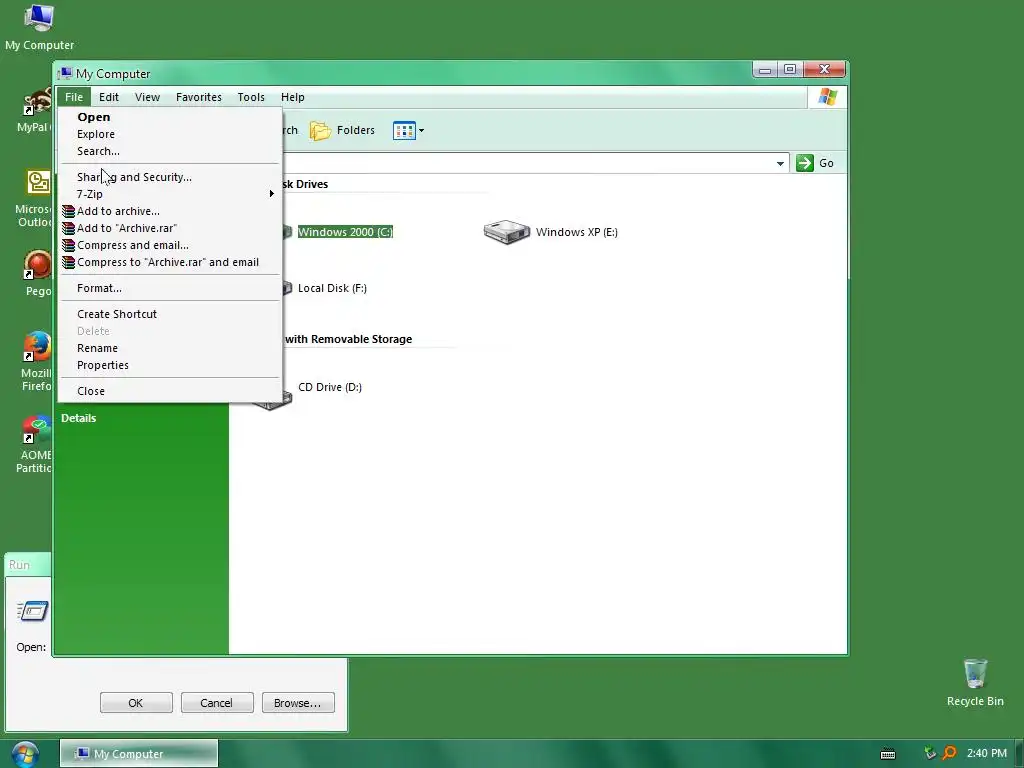Click My Computer title bar icon

coord(65,73)
